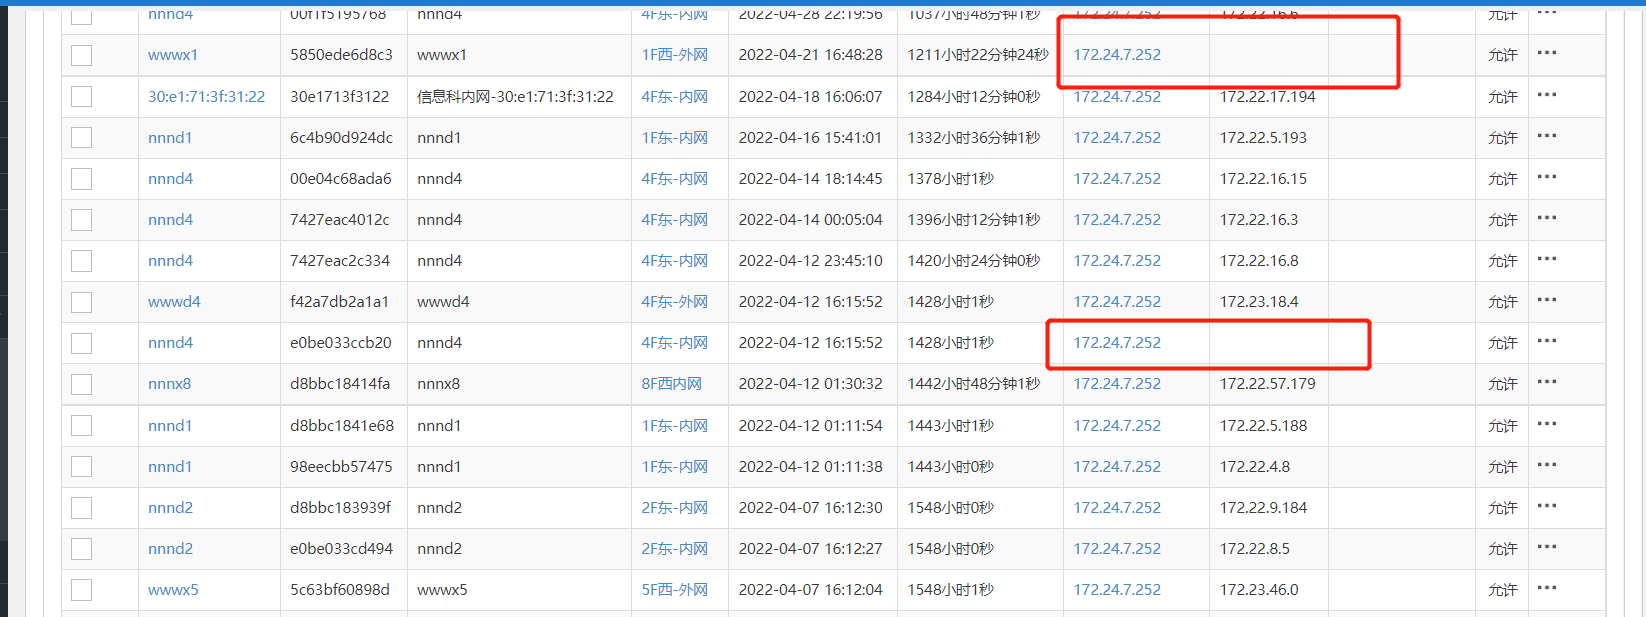Select IP address 172.22.17.194
The image size is (1646, 617).
point(1267,97)
